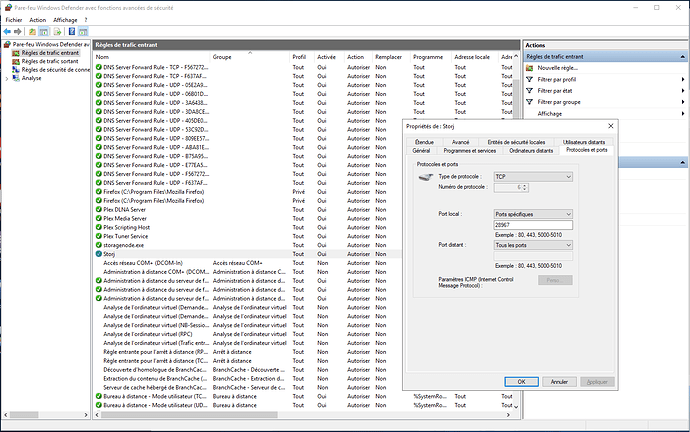
Task: Open the Port local dropdown
Action: point(532,214)
